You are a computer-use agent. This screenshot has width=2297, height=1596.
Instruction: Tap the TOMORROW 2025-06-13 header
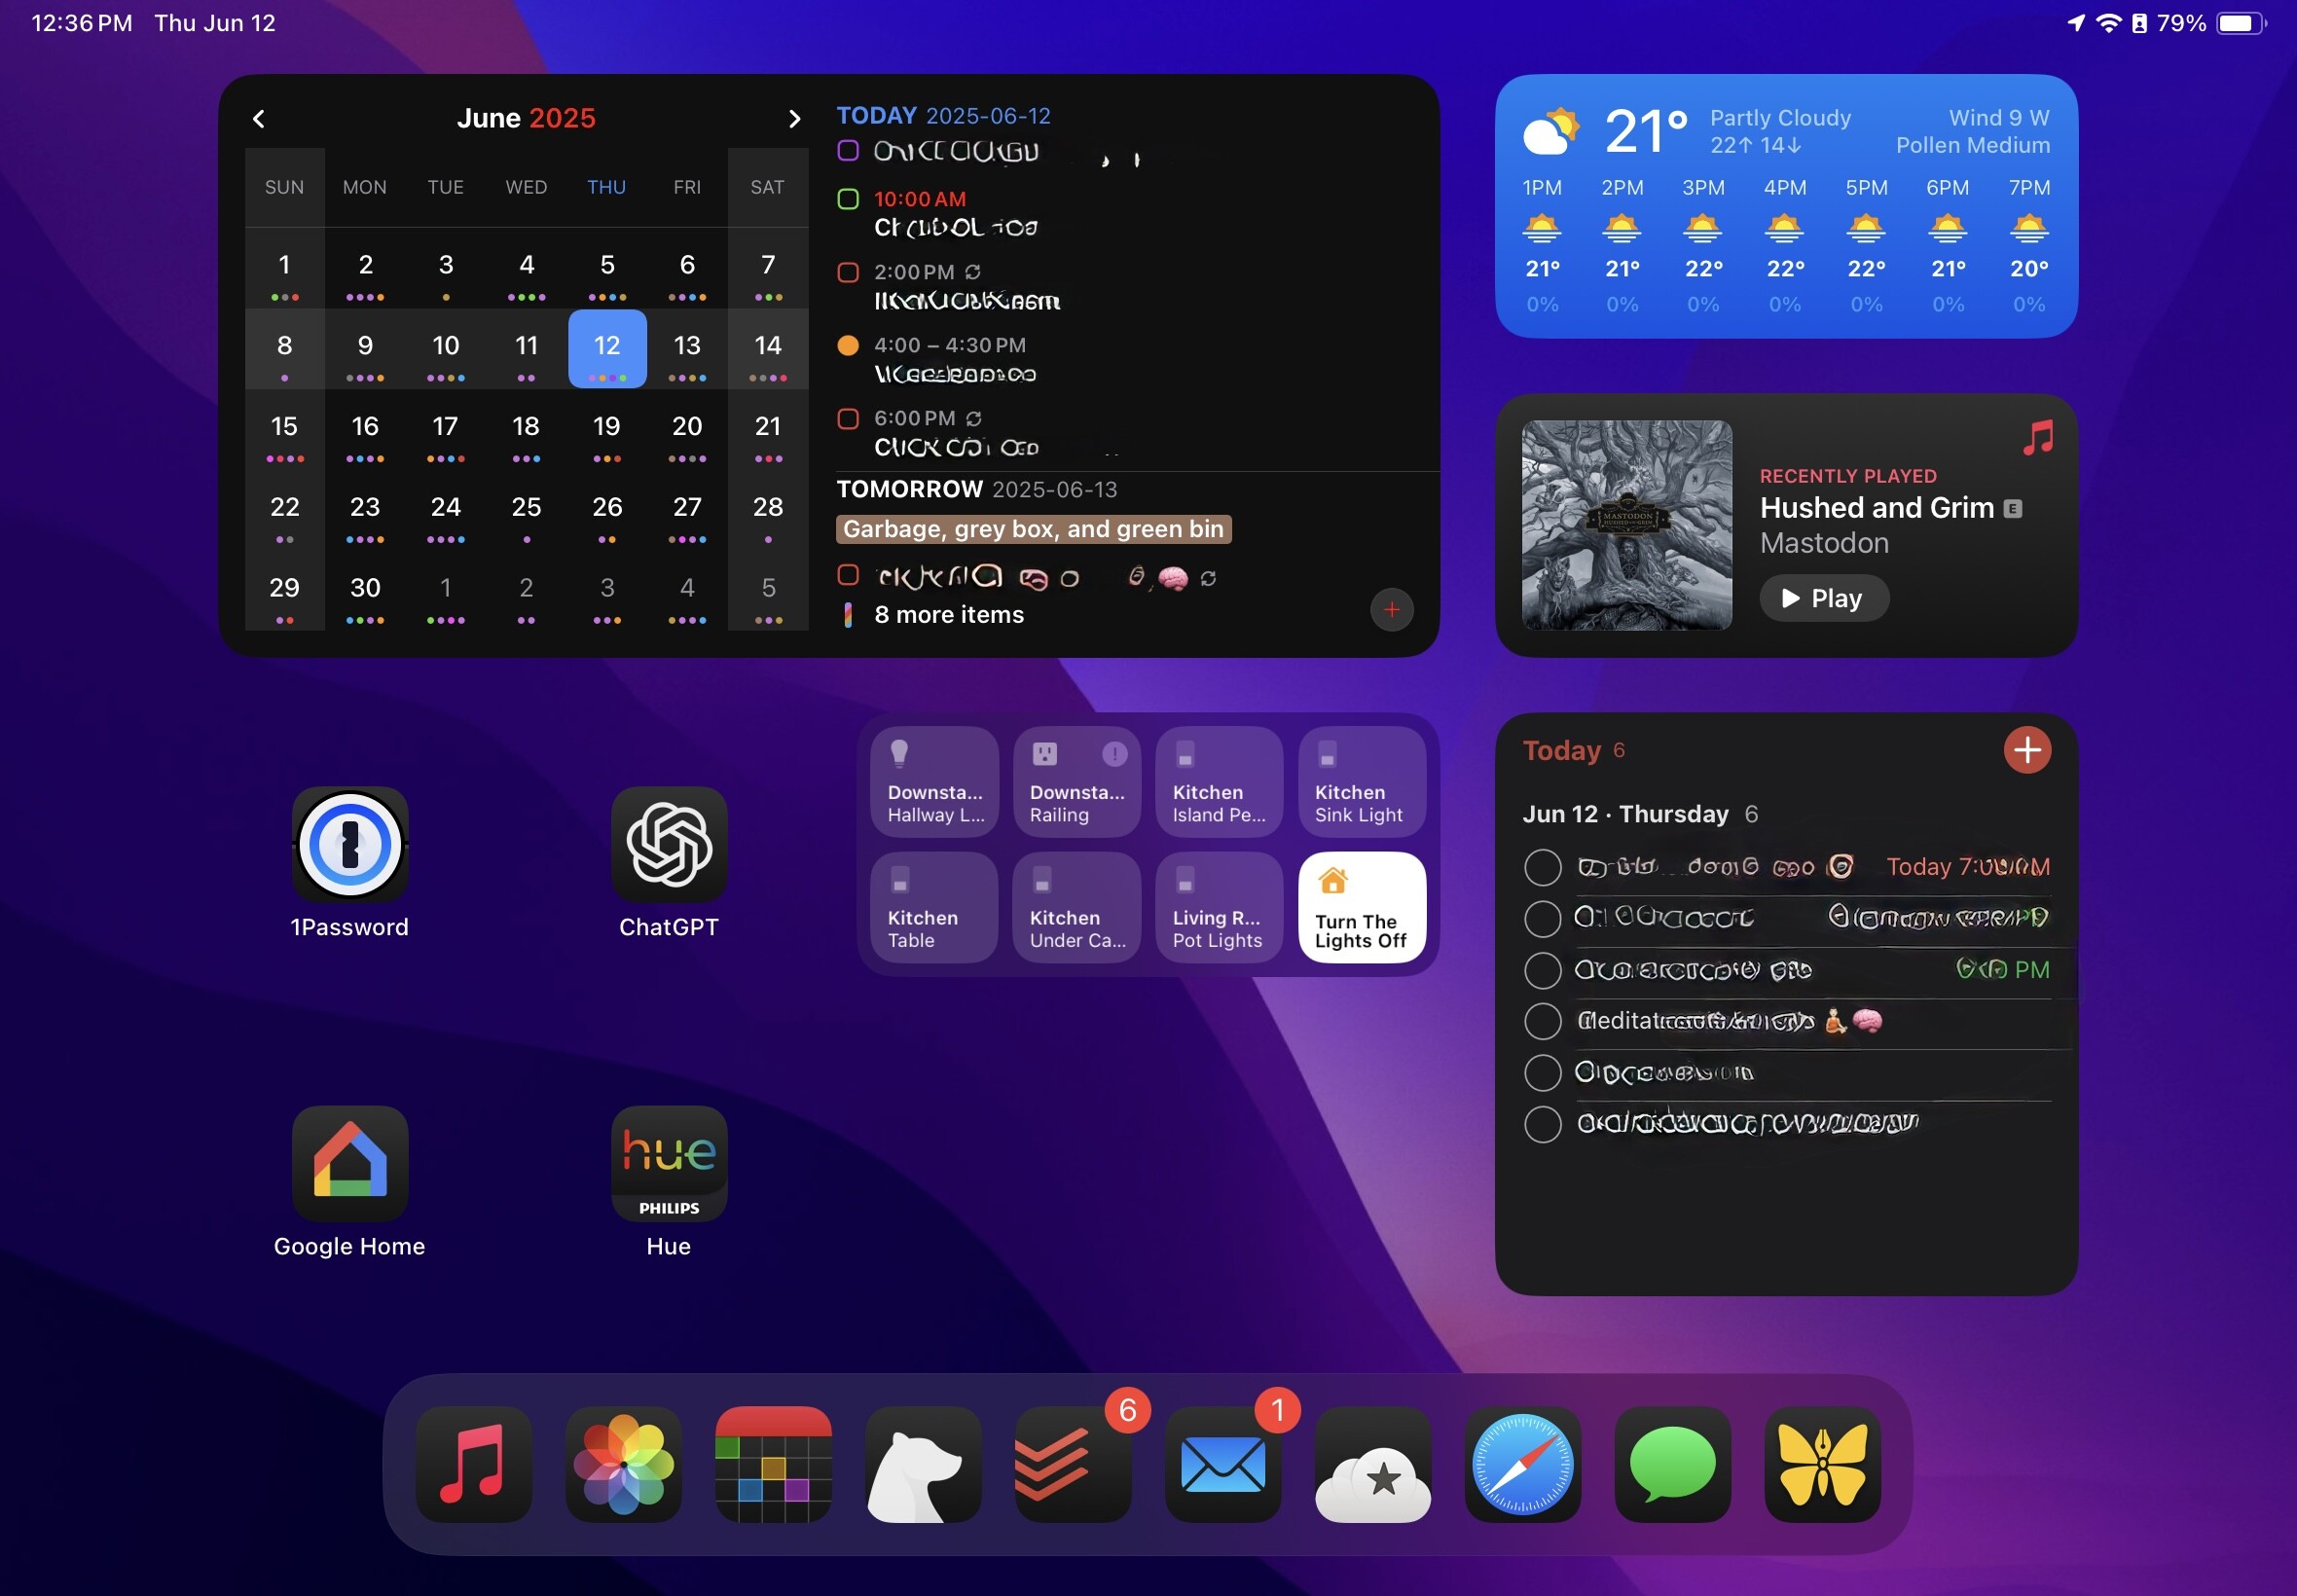(x=976, y=489)
